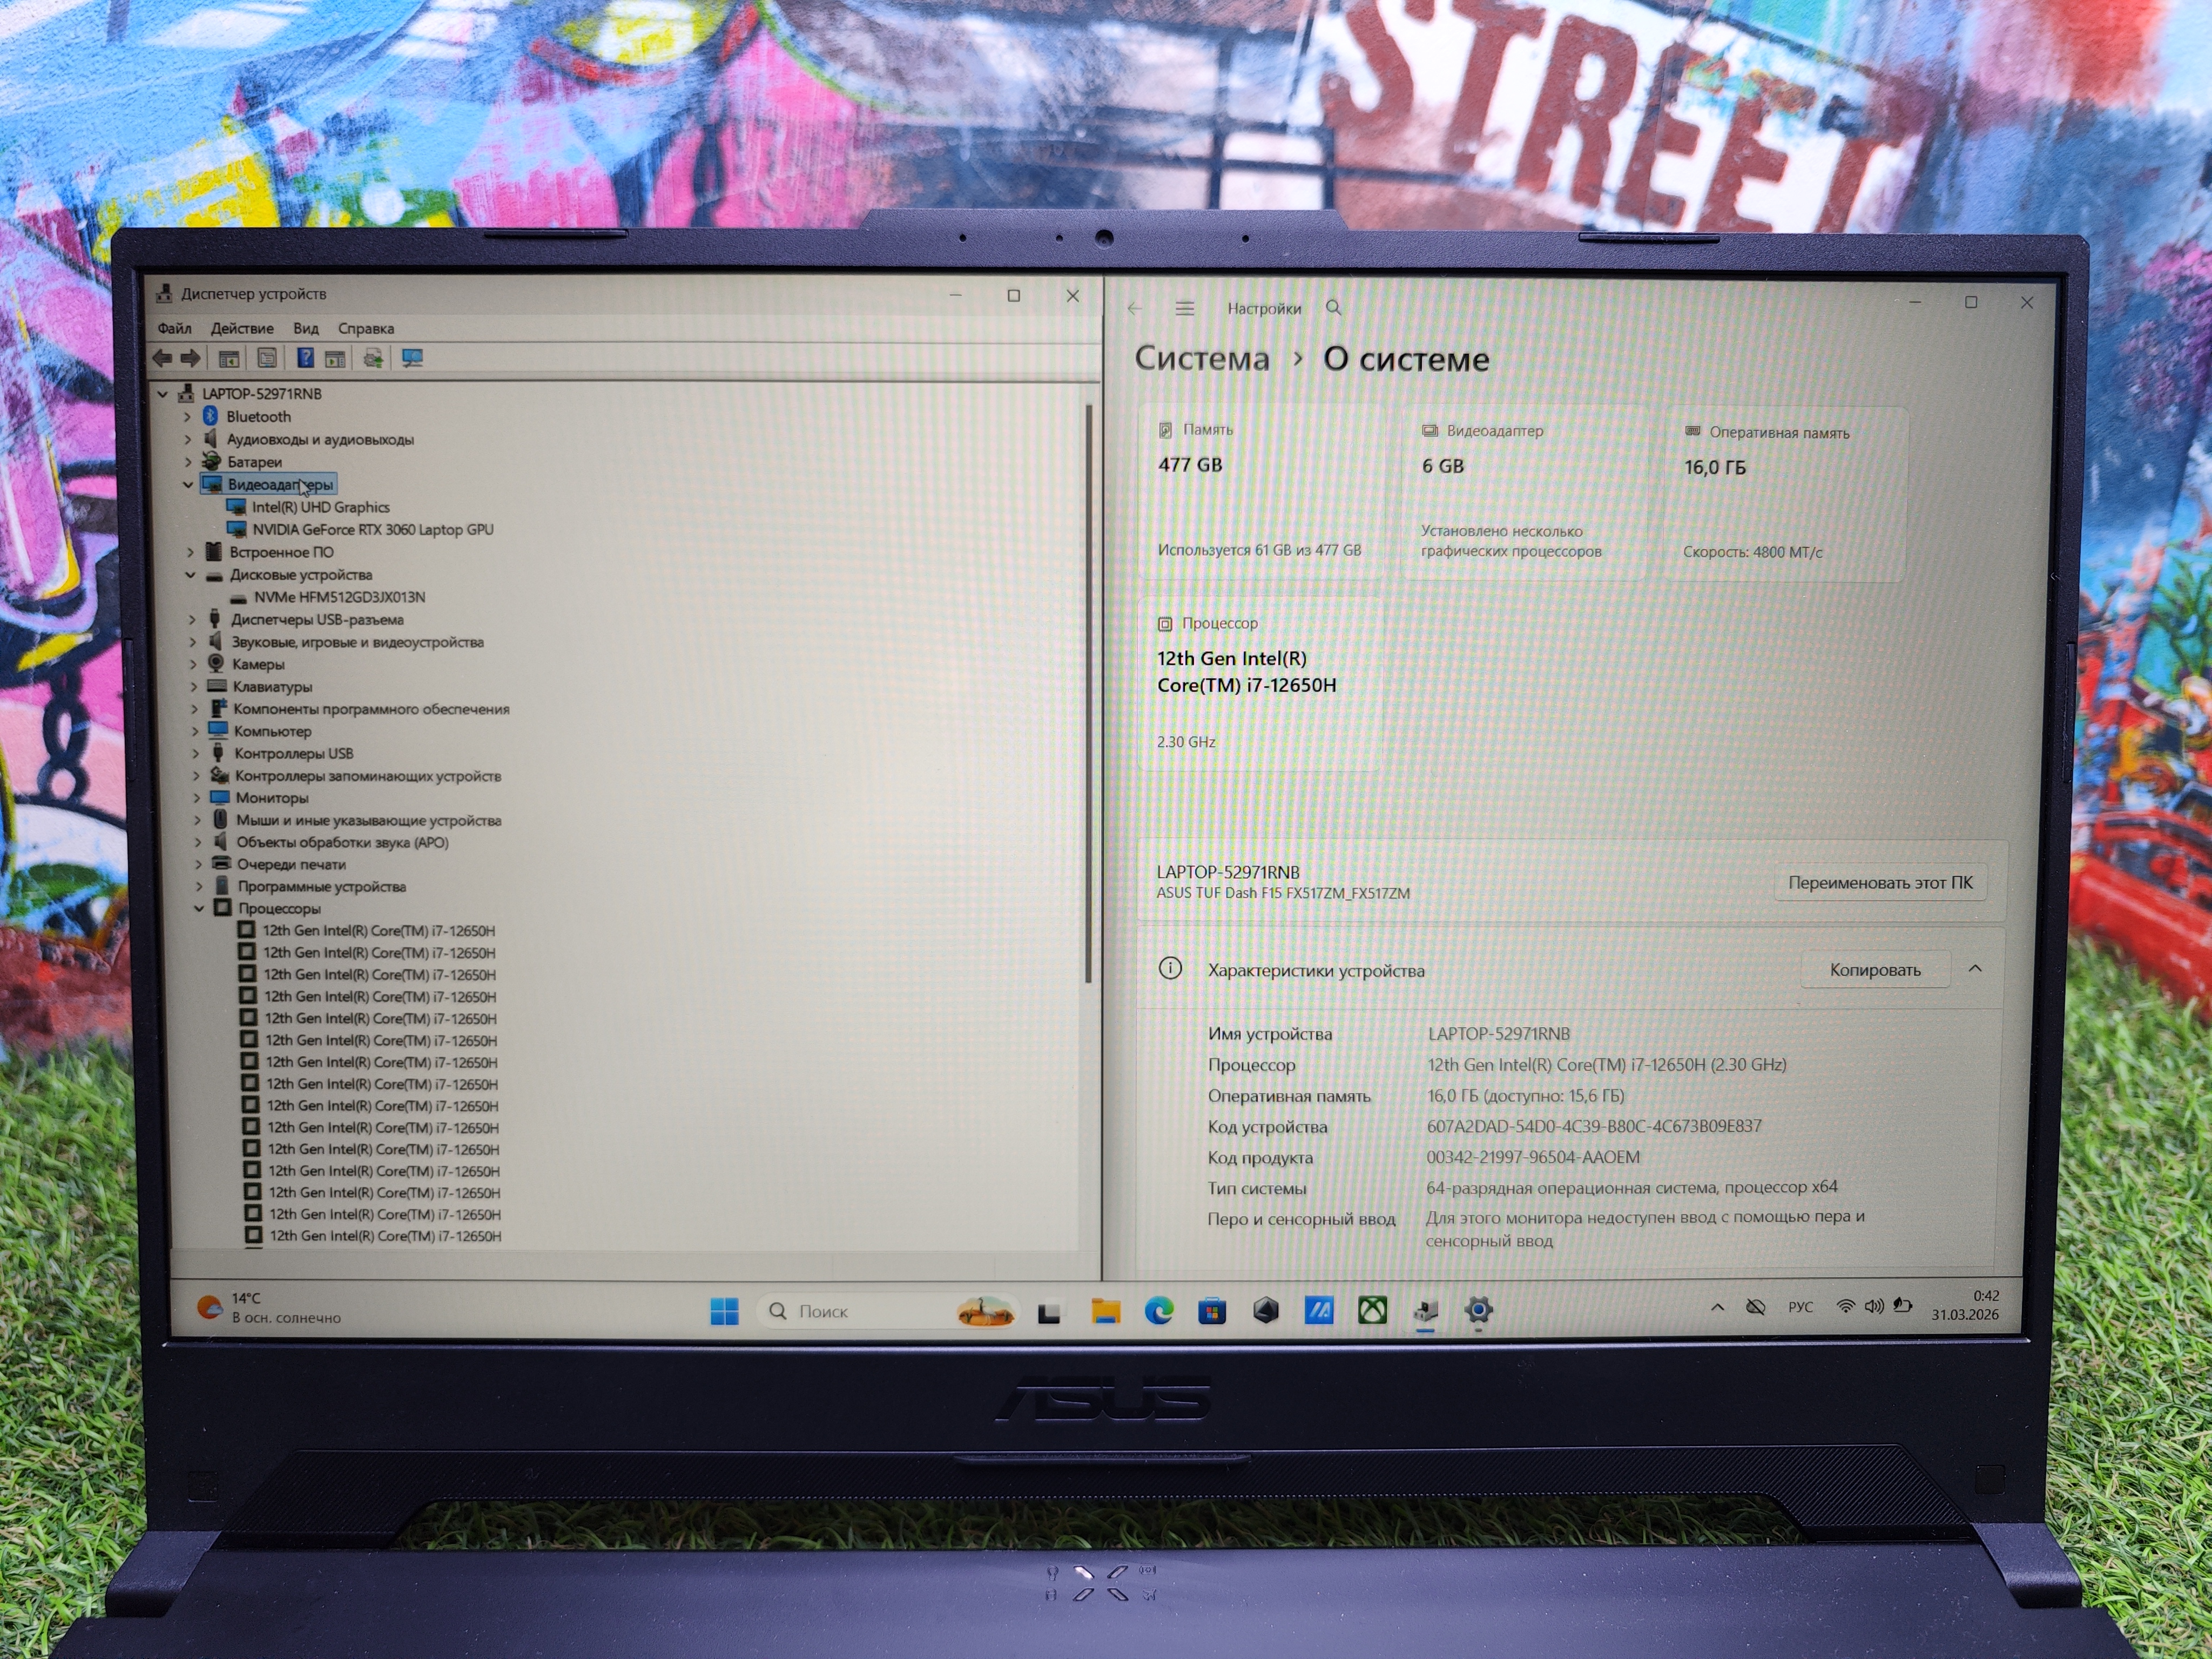The width and height of the screenshot is (2212, 1659).
Task: Collapse the Характеристики устройства section chevron
Action: (x=1975, y=969)
